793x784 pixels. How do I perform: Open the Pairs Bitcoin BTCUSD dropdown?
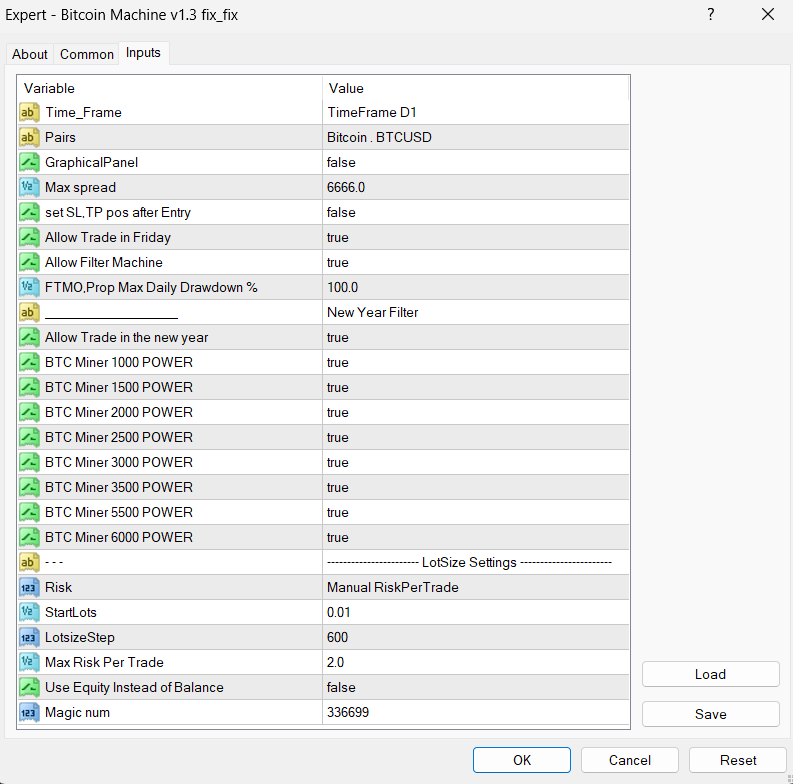[475, 138]
